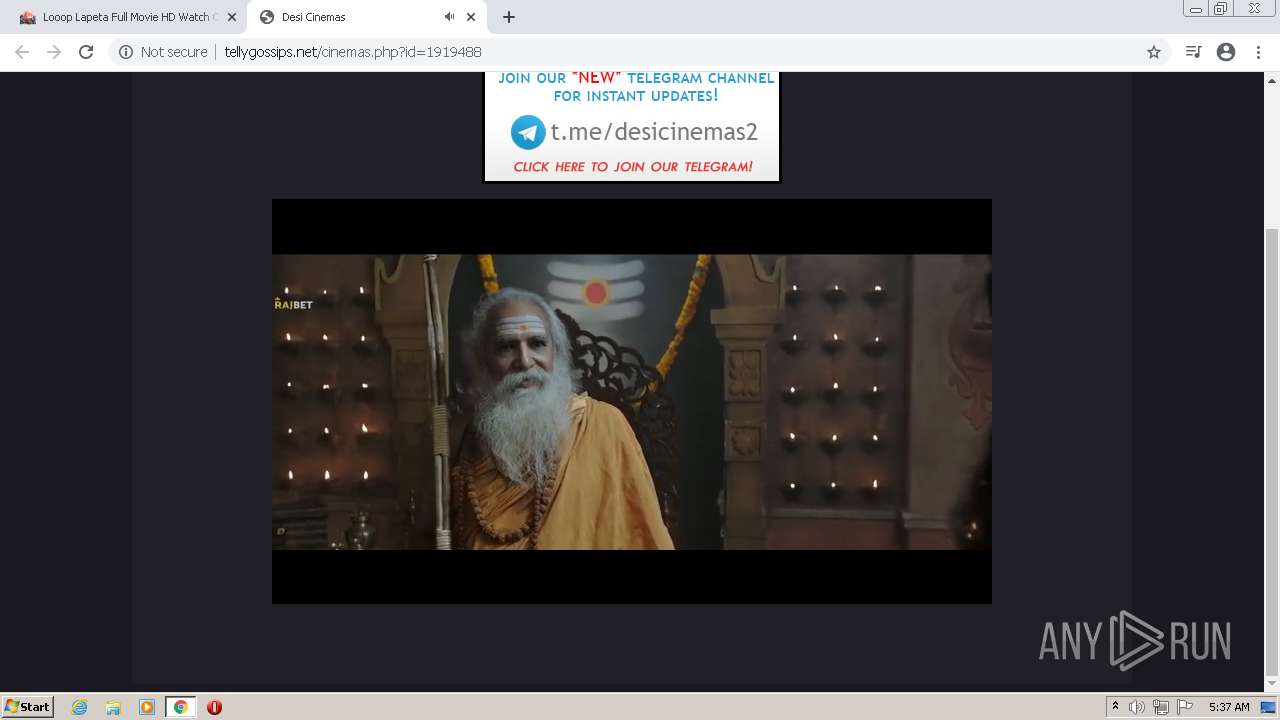Open File Explorer from taskbar

click(x=113, y=707)
